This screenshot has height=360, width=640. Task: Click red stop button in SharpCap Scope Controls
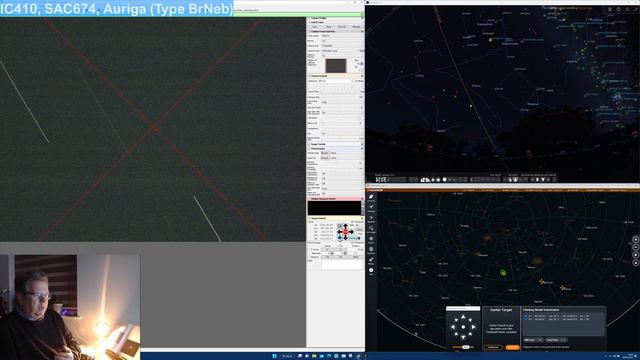345,232
